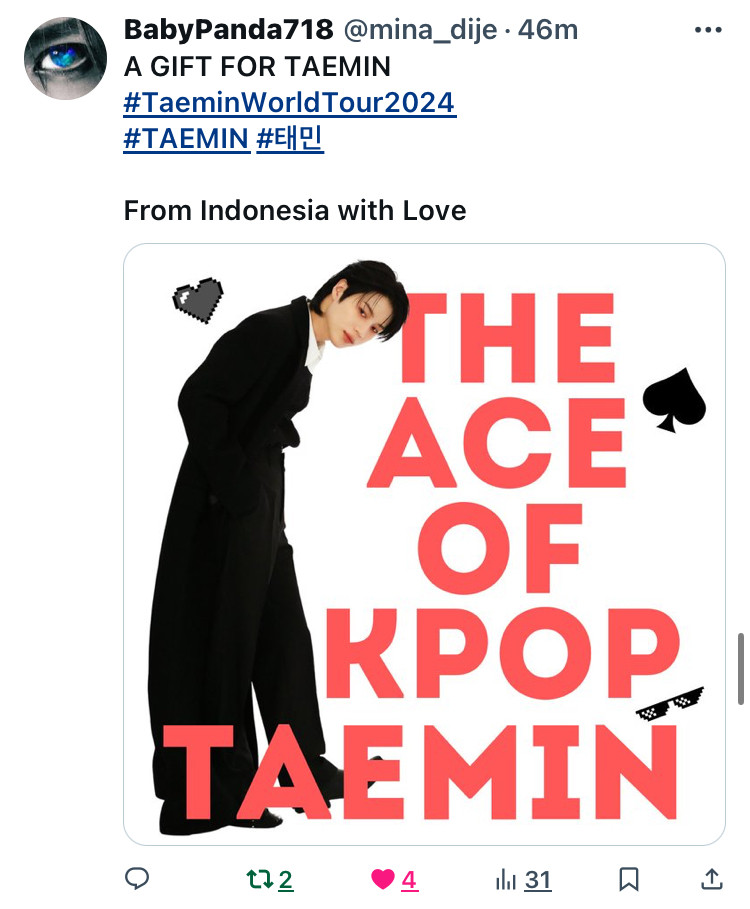Click the tweet text 'From Indonesia with Love'
Screen dimensions: 750x909
295,210
